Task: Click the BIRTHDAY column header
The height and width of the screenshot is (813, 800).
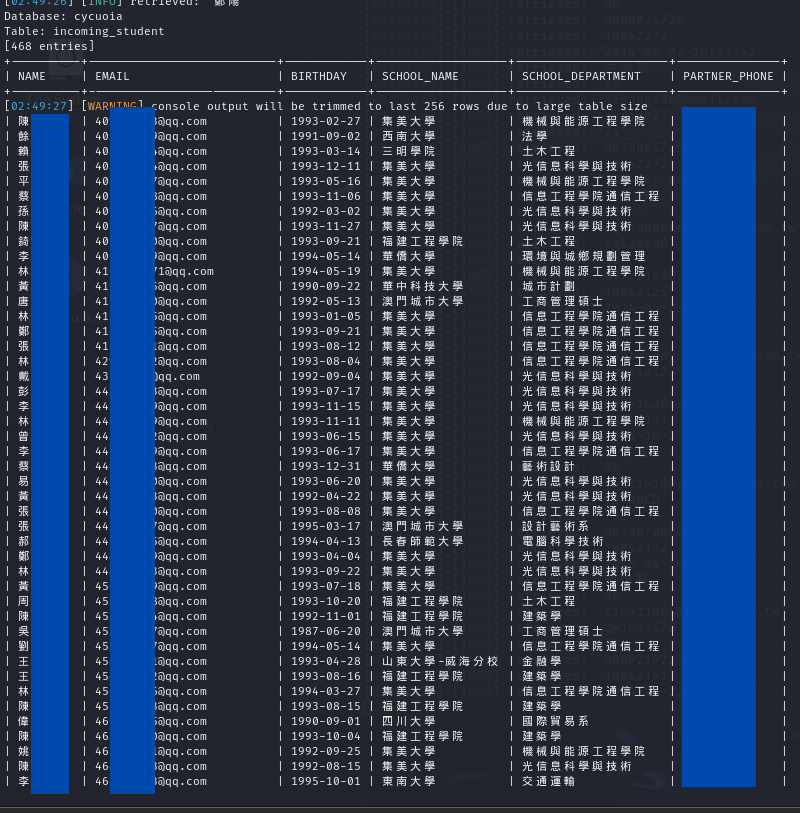Action: (x=318, y=77)
